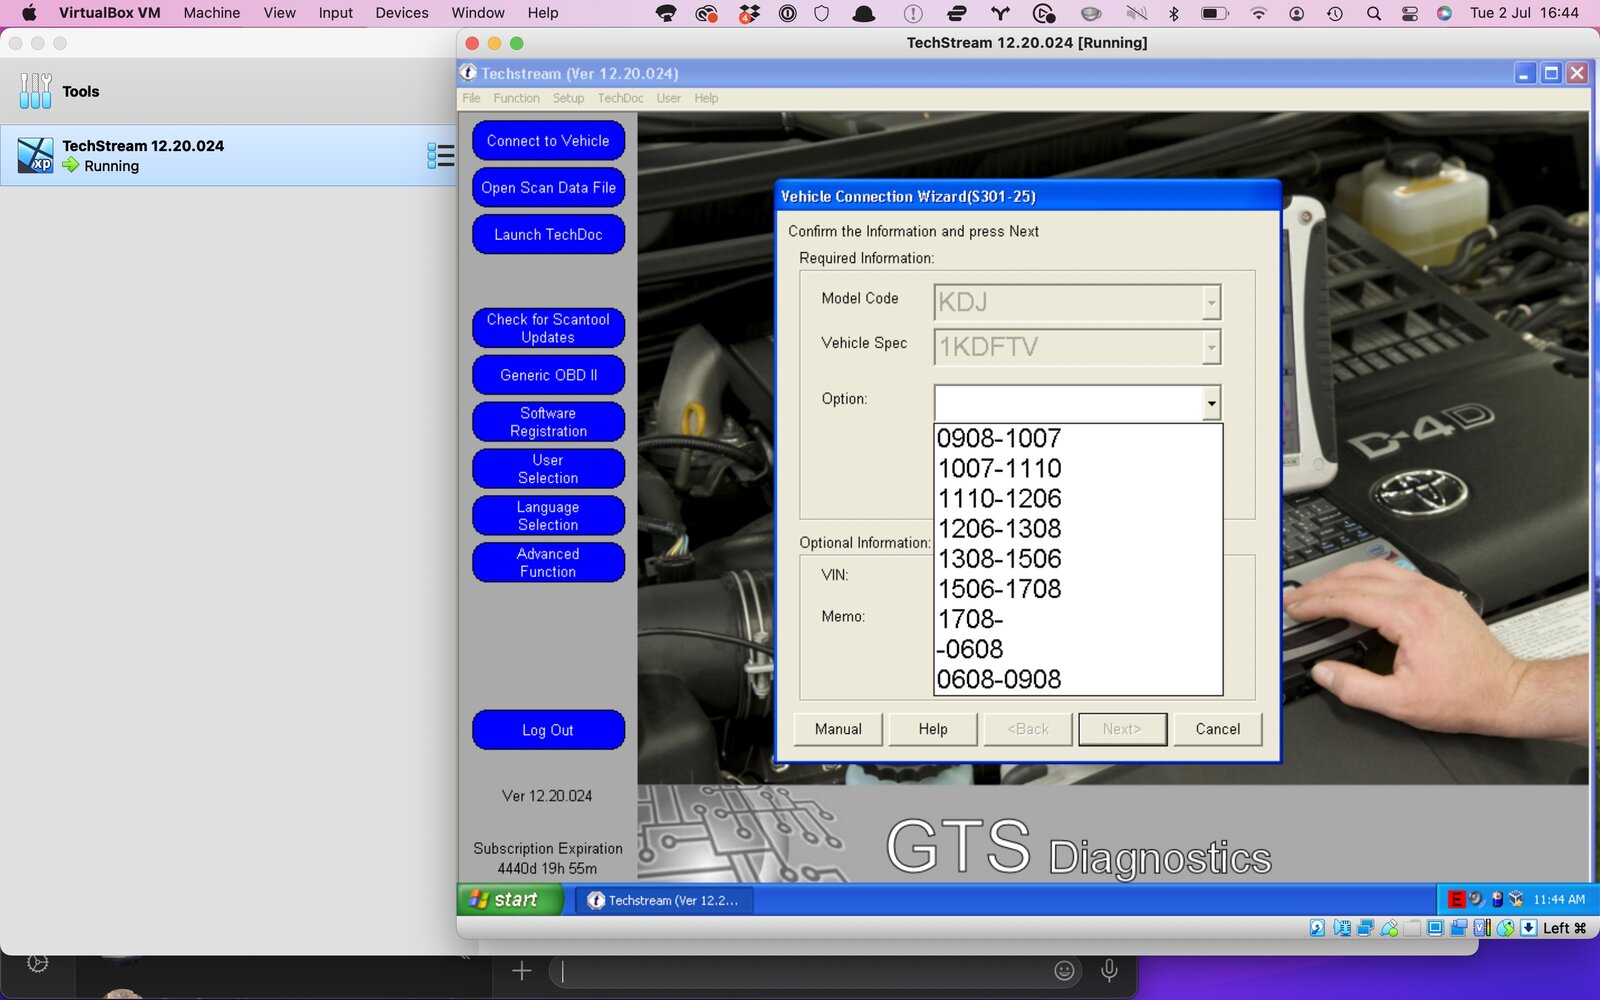Click the mouse integration icon in VirtualBox status bar
This screenshot has height=1000, width=1600.
(1505, 928)
